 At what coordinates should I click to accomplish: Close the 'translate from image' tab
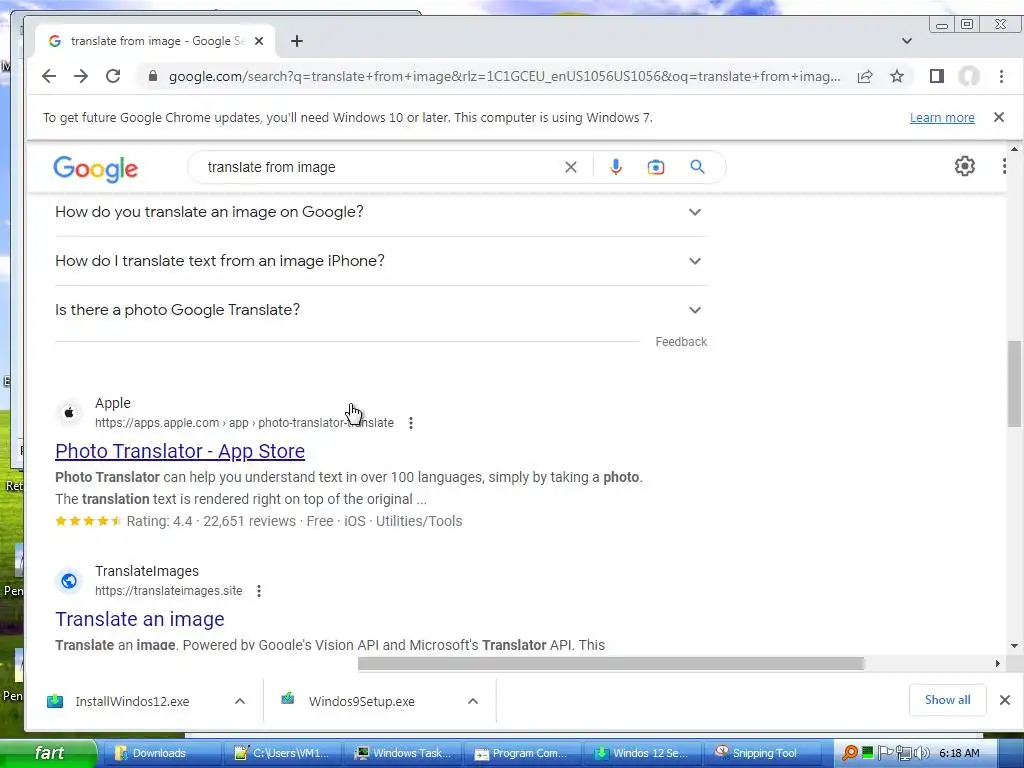259,41
